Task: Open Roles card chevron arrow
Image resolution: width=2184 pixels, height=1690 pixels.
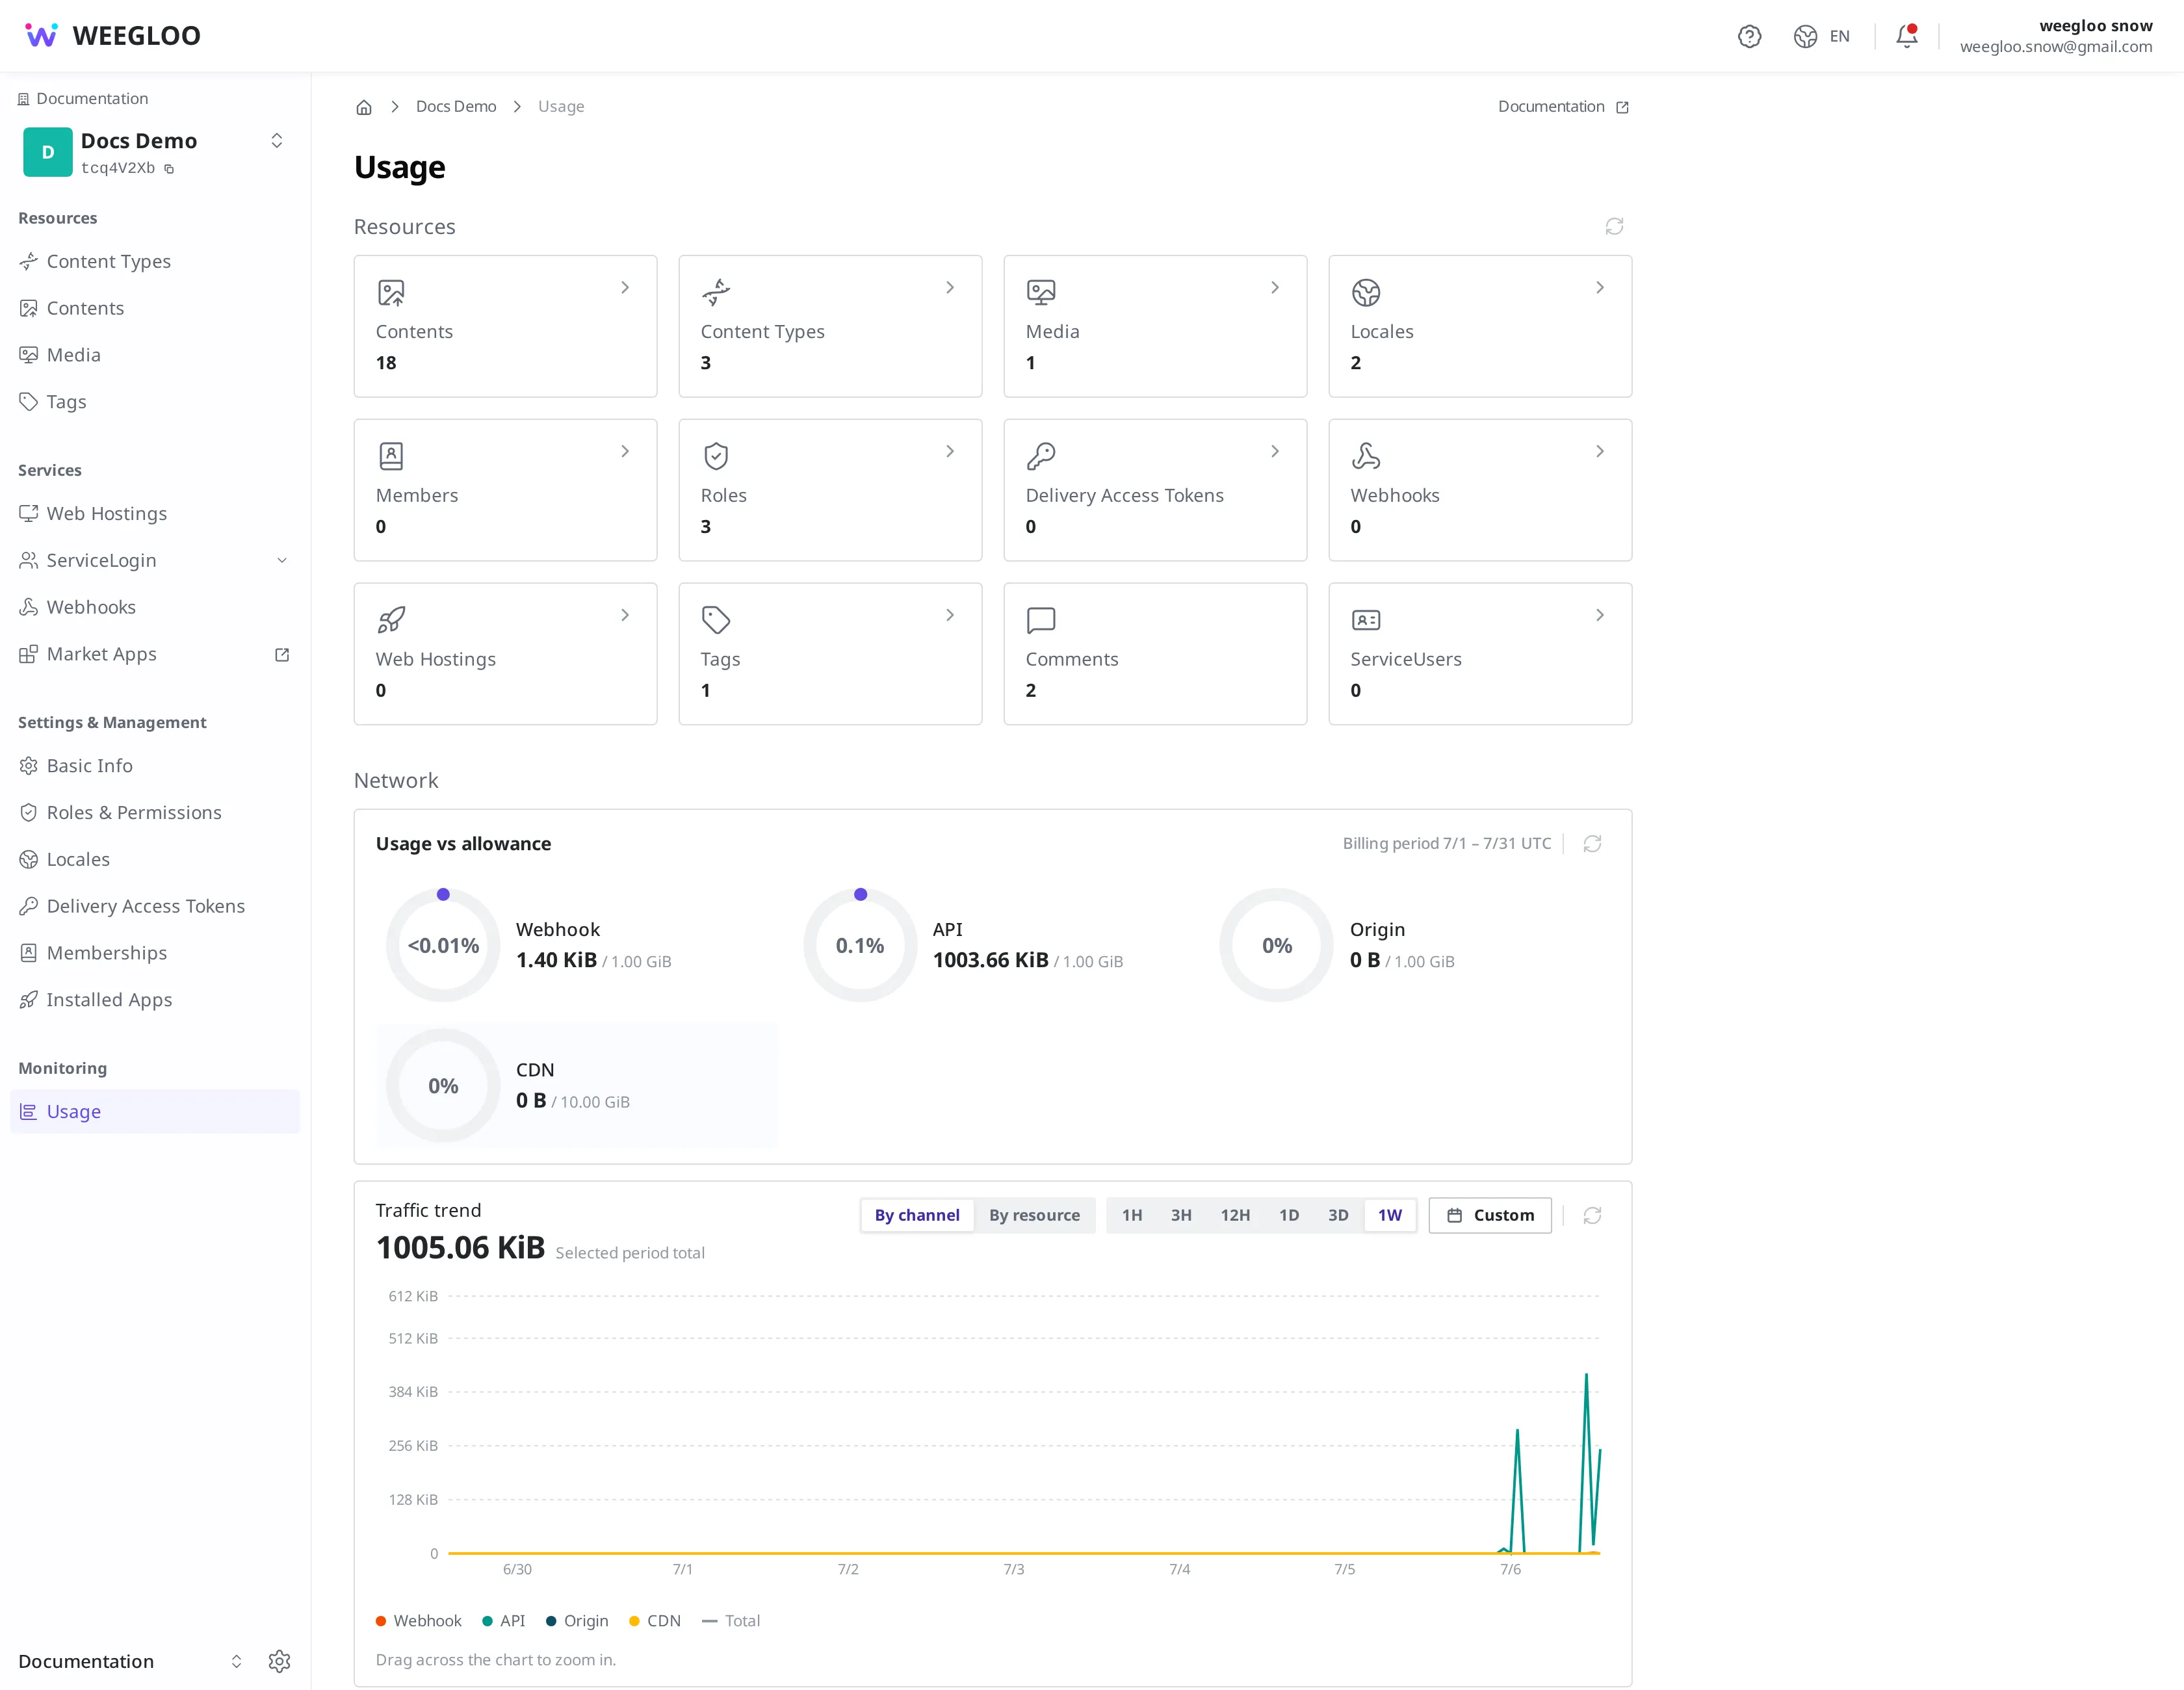Action: click(950, 452)
